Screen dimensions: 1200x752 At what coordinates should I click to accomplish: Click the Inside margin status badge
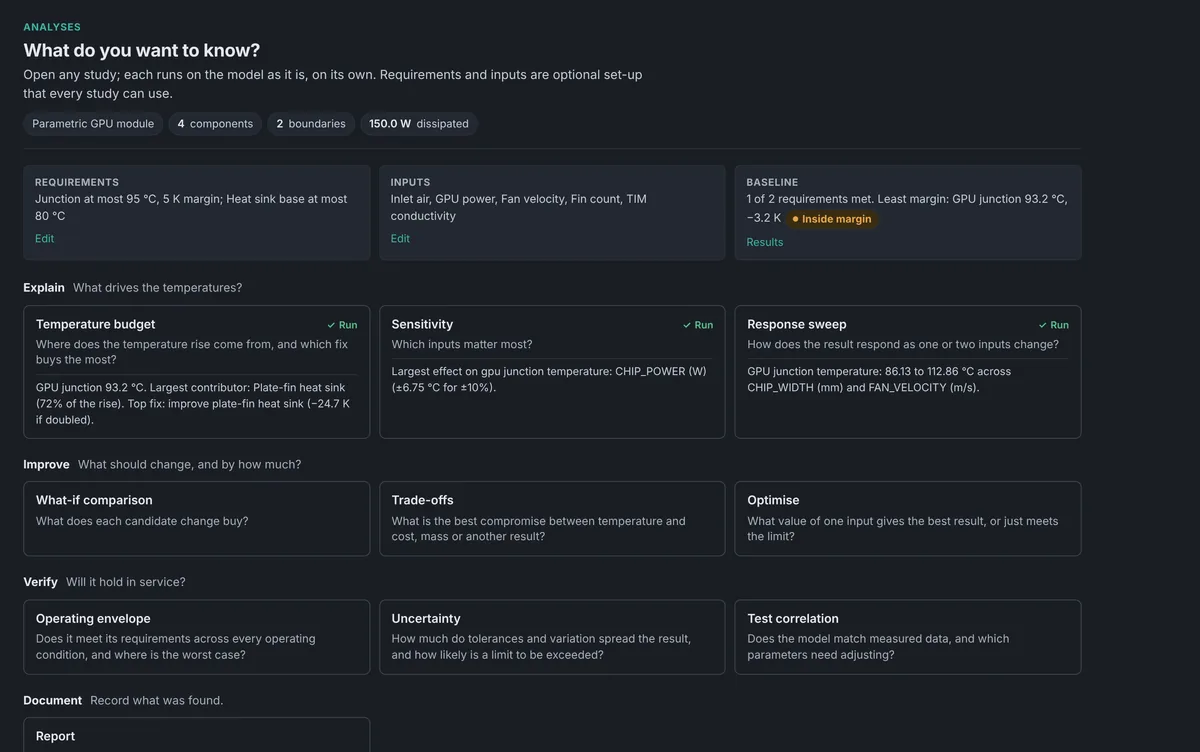[832, 219]
